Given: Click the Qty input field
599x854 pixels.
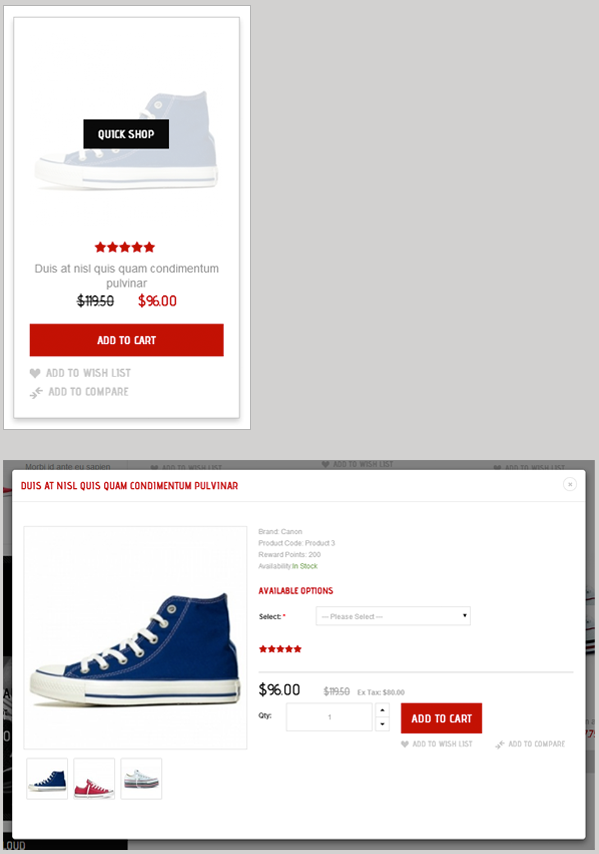Looking at the screenshot, I should tap(329, 717).
